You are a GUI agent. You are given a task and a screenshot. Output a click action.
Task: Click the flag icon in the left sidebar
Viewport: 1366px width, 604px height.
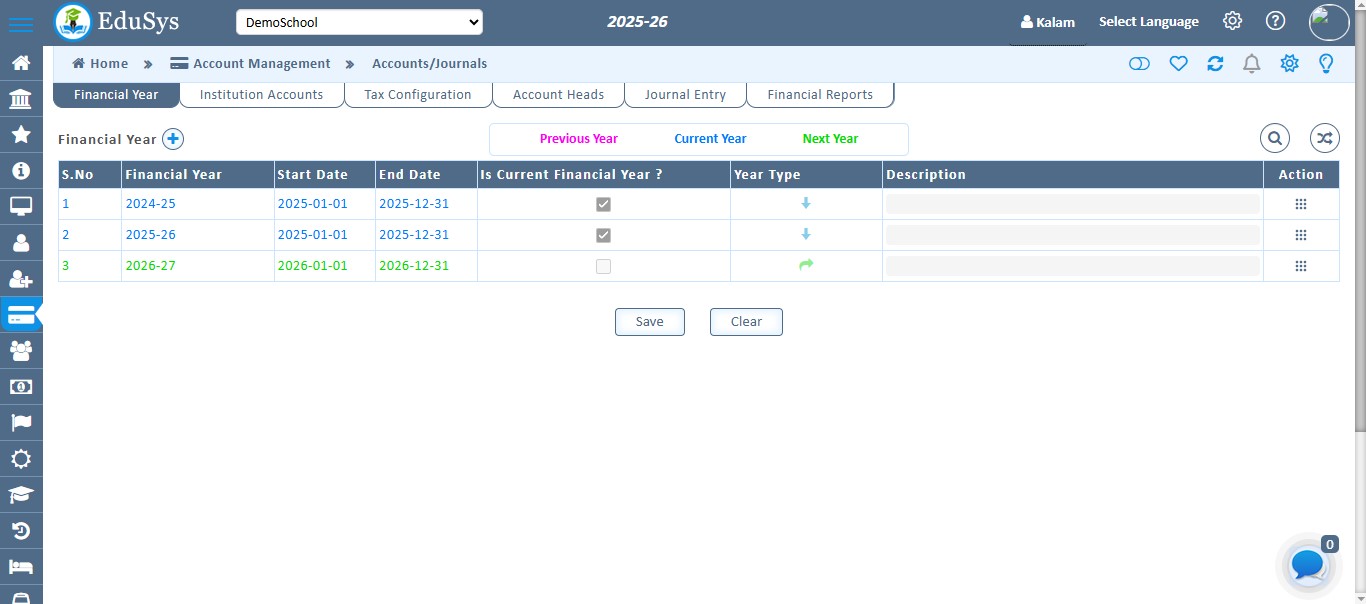click(x=21, y=423)
